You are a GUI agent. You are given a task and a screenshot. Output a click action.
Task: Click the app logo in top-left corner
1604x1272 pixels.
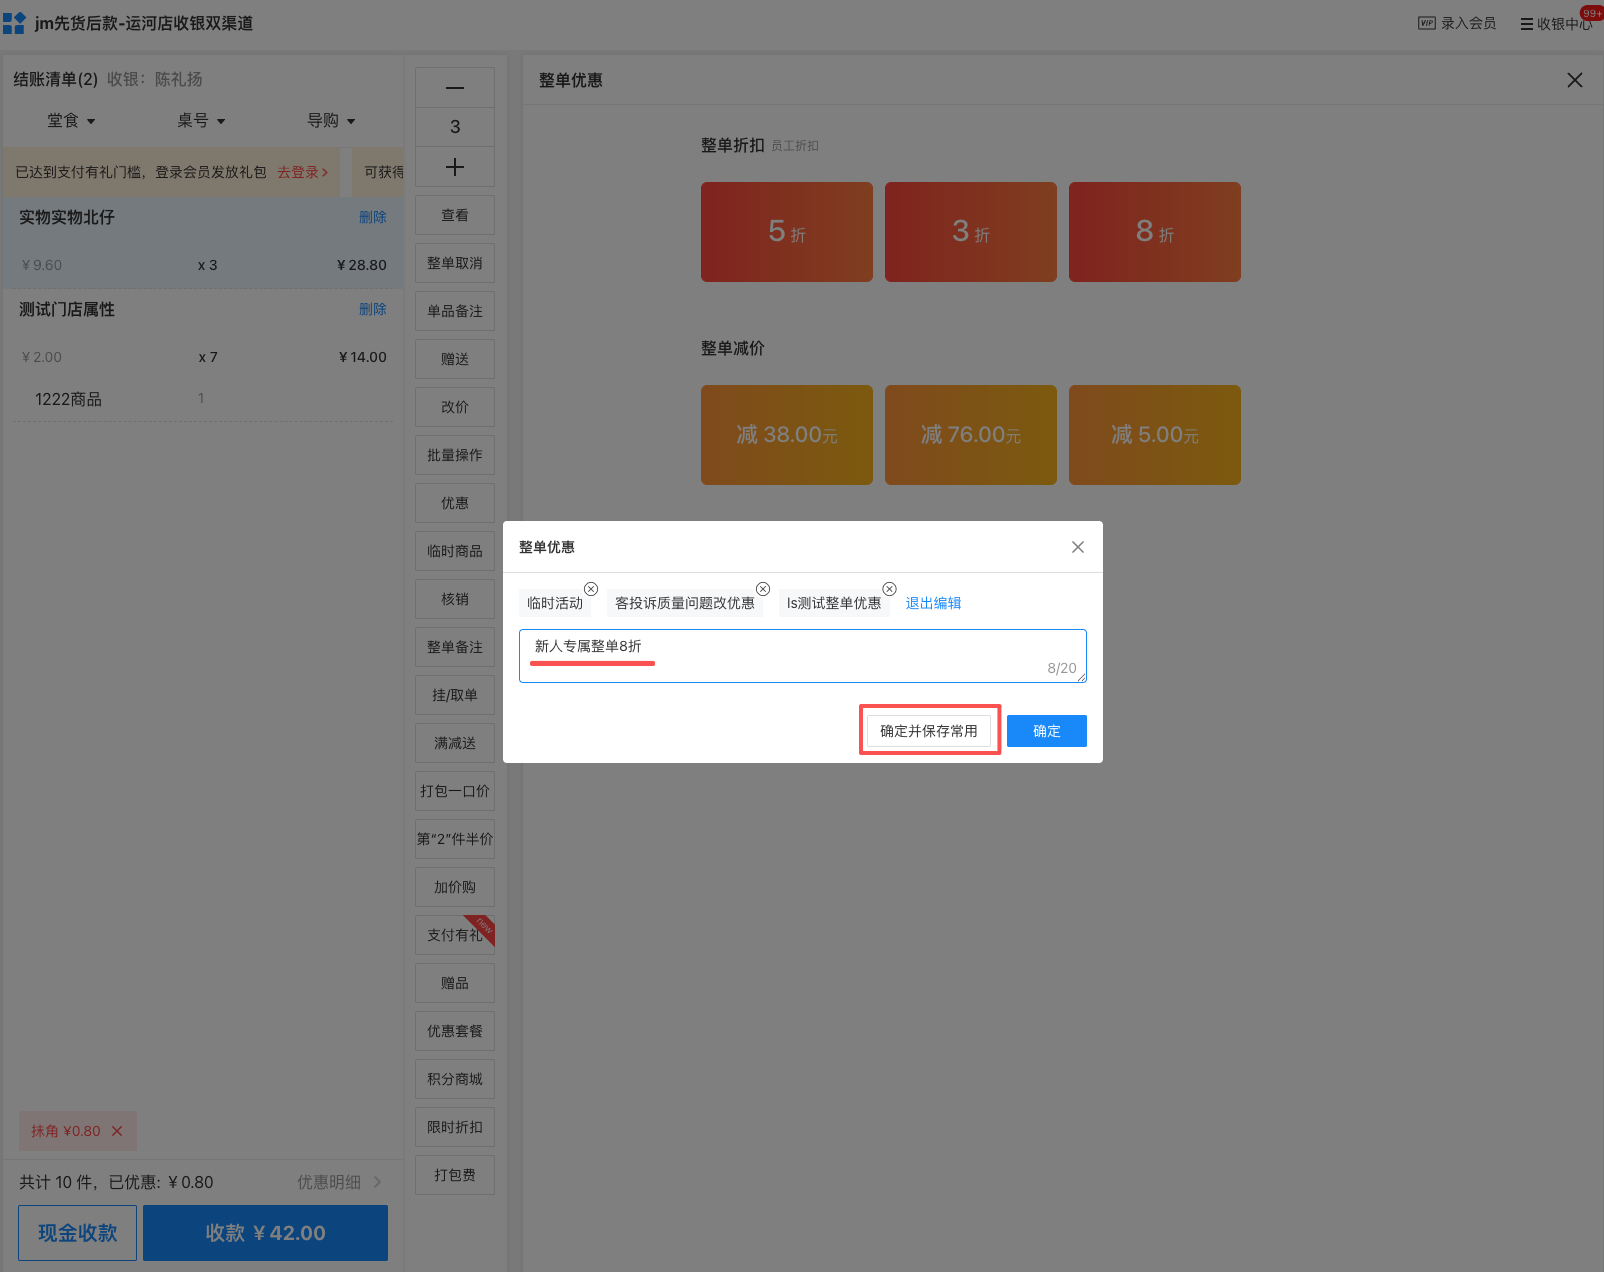point(14,23)
